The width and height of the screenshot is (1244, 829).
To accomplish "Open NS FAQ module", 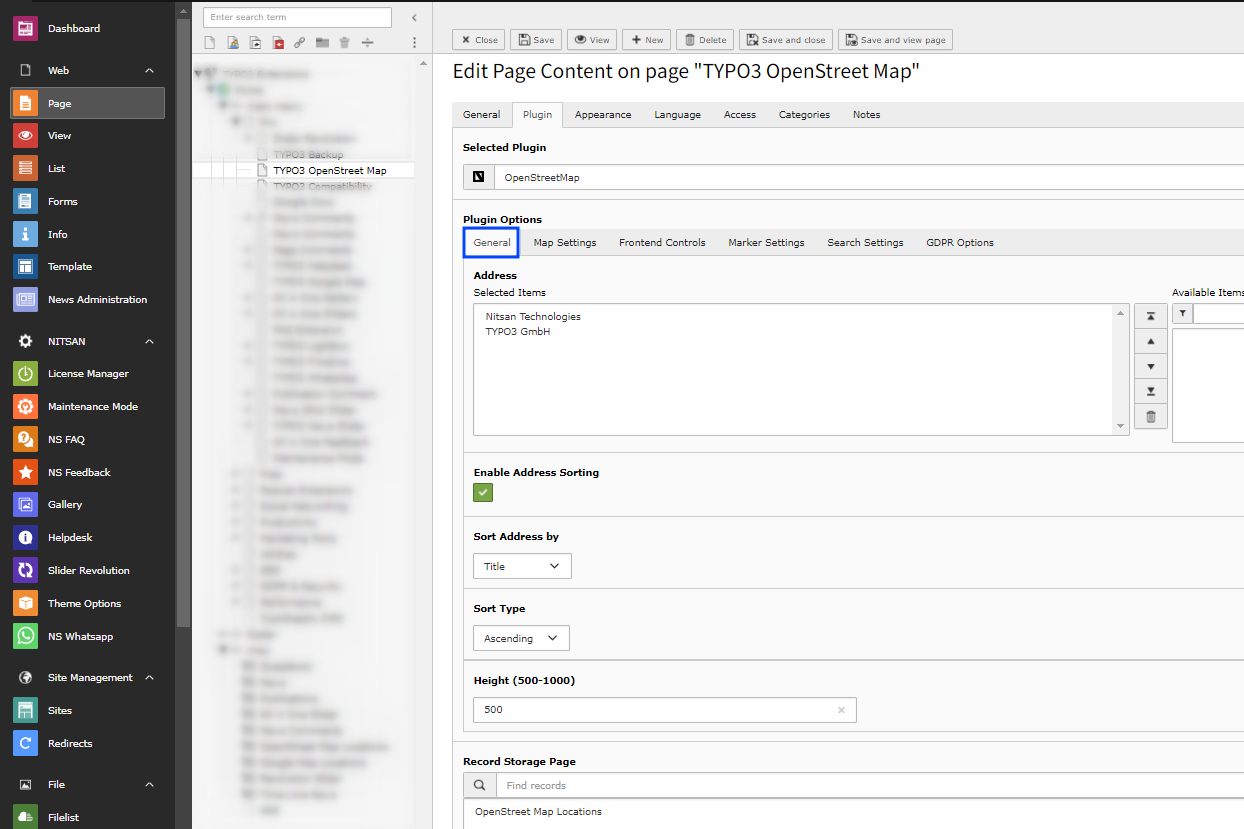I will (88, 439).
